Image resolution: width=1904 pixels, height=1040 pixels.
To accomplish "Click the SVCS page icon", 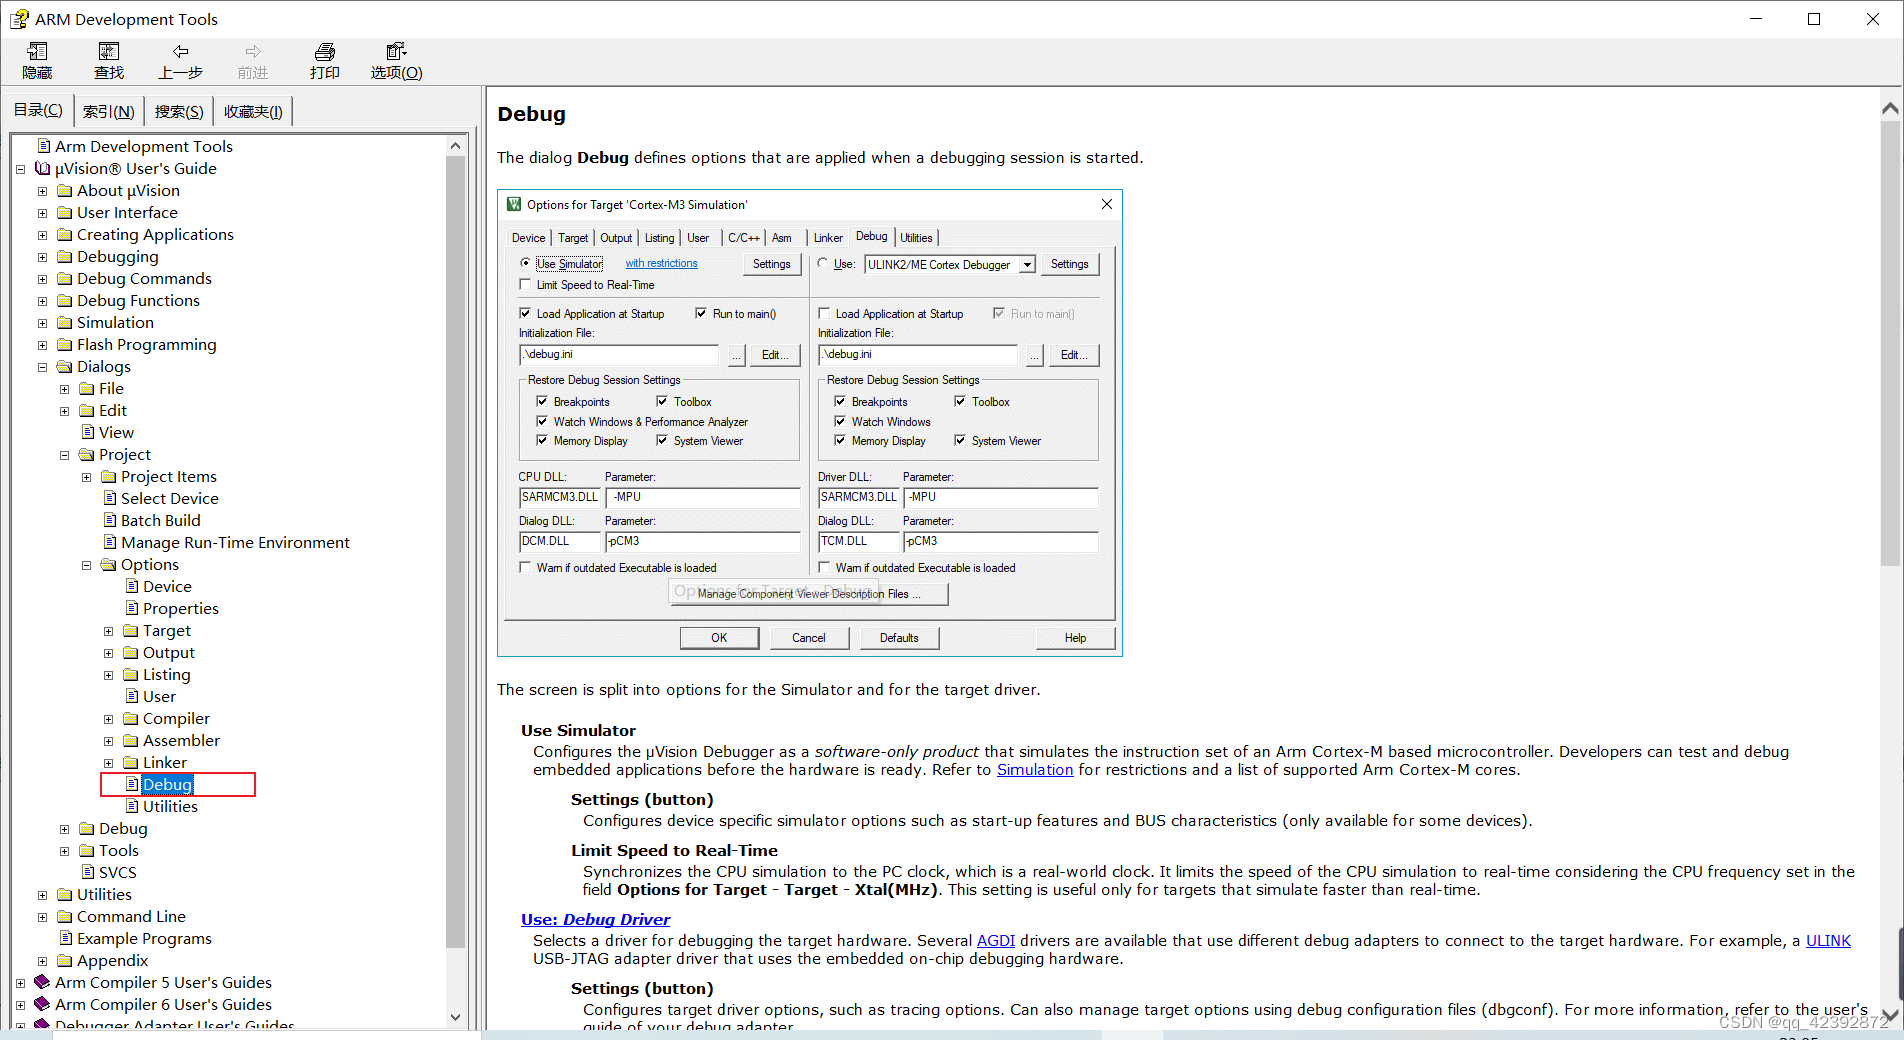I will point(87,872).
